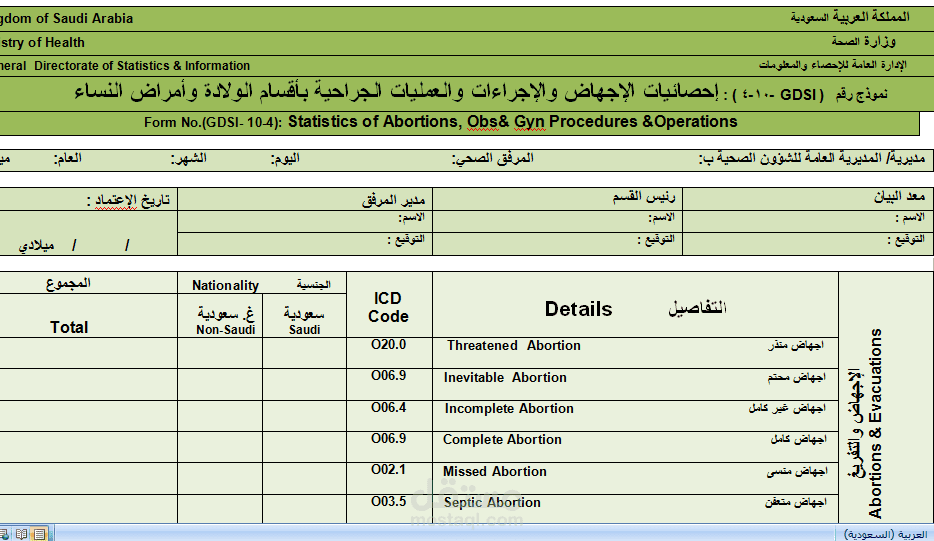The width and height of the screenshot is (934, 541).
Task: Click the 'of Health' header text
Action: pos(56,42)
